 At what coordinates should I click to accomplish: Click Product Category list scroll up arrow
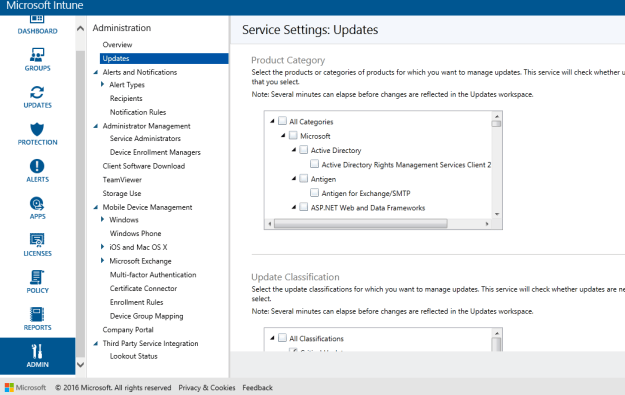pos(497,116)
